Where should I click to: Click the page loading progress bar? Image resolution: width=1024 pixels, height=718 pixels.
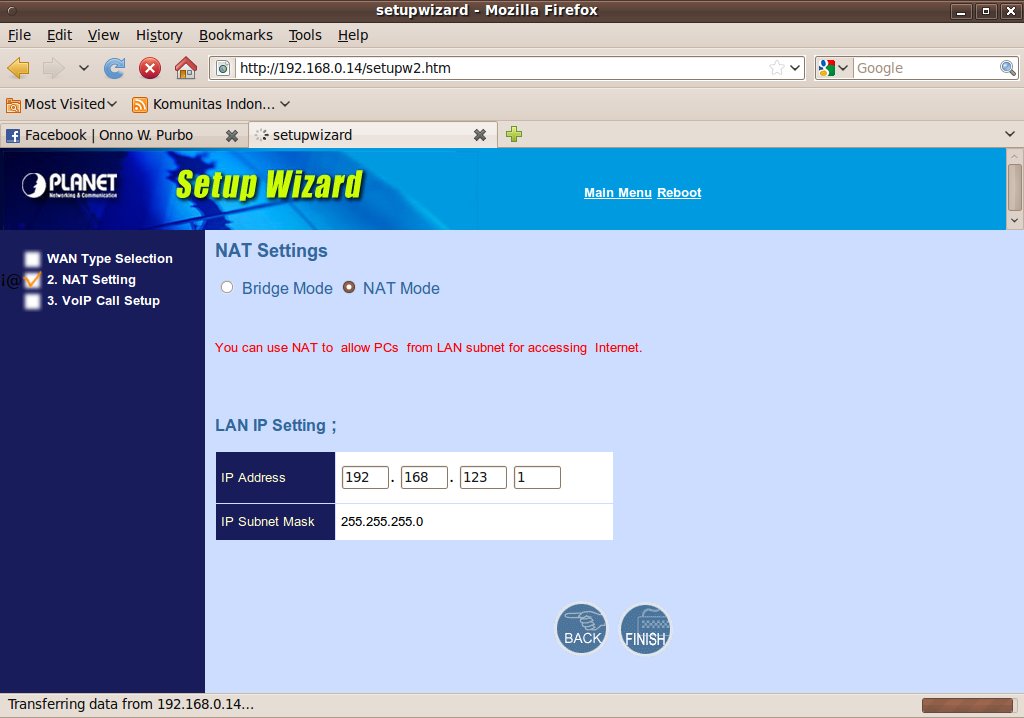[x=968, y=705]
